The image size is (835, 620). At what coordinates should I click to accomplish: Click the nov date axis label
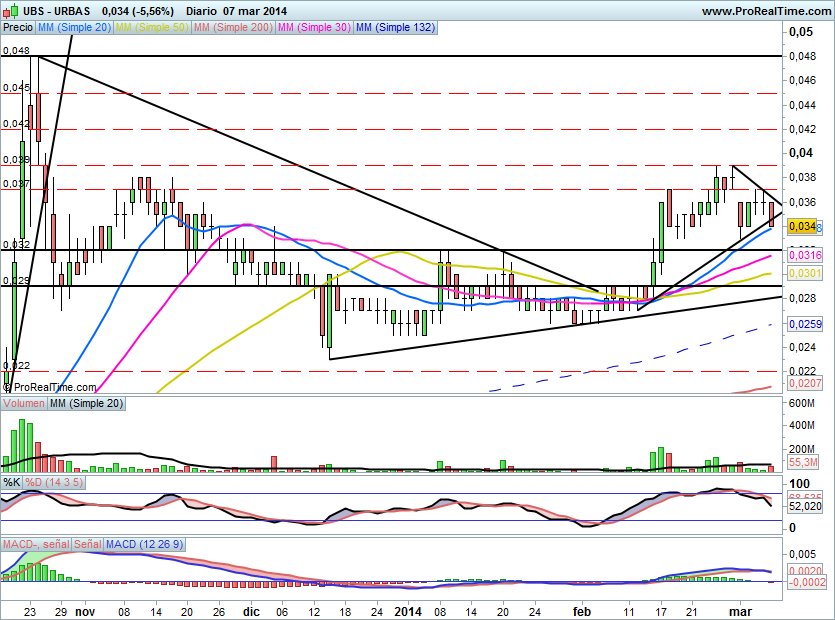[x=85, y=611]
